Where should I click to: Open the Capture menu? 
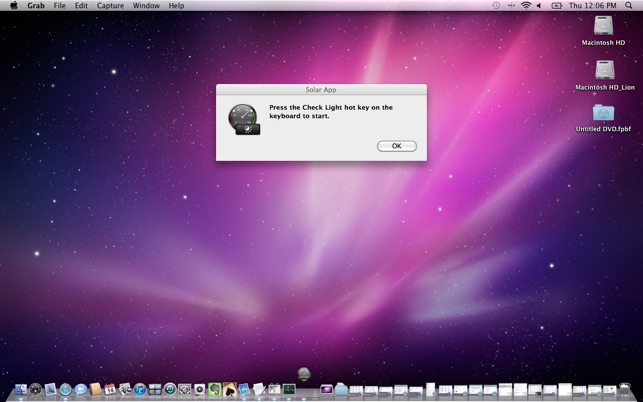point(110,6)
